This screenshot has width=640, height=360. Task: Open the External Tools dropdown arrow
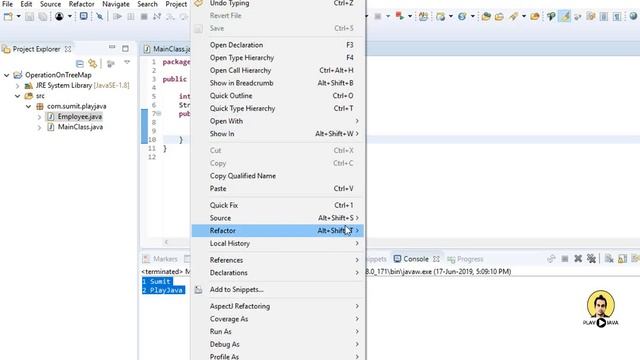(410, 17)
